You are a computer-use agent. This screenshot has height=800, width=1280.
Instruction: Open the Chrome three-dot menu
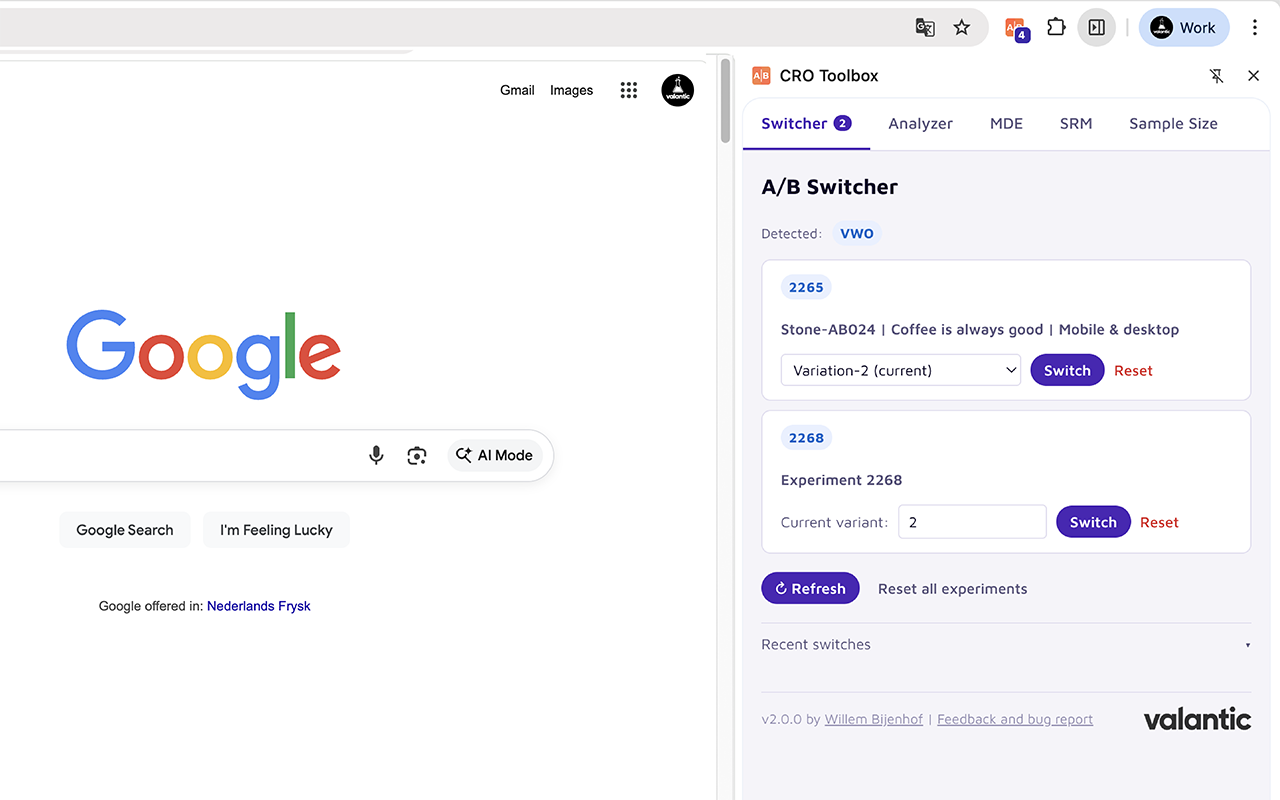(x=1254, y=28)
